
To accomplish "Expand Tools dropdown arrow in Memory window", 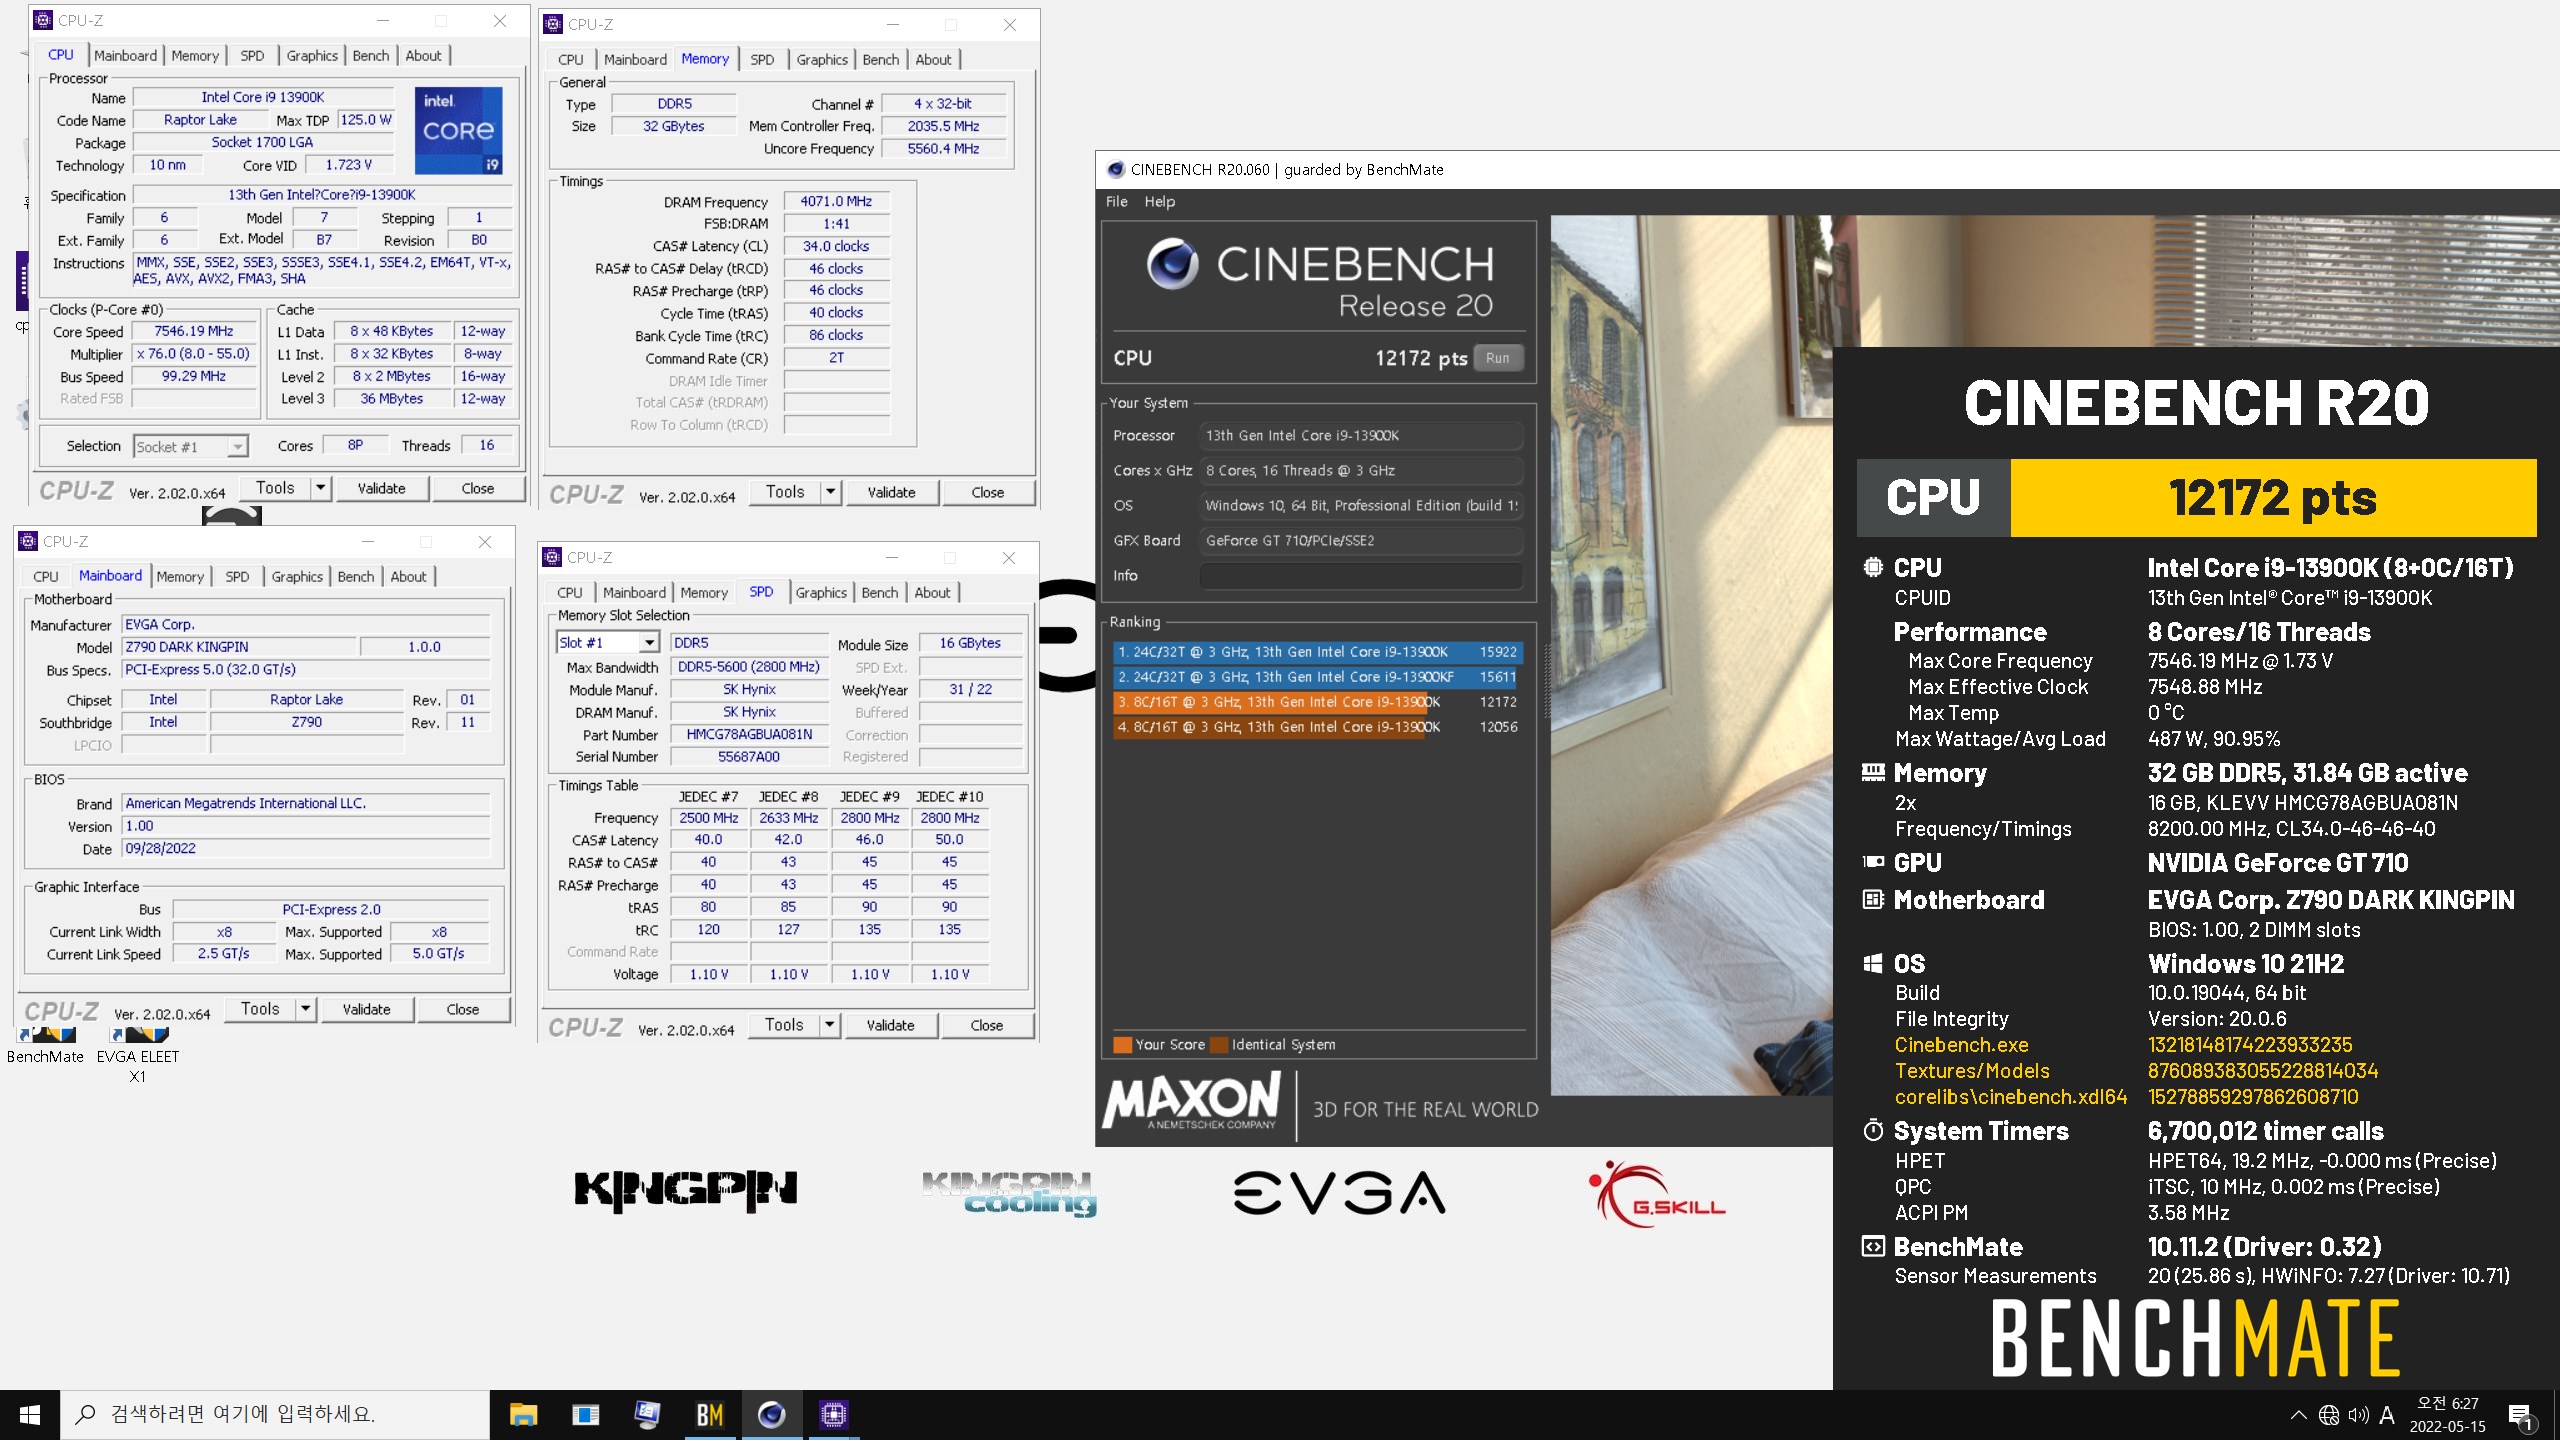I will click(831, 492).
